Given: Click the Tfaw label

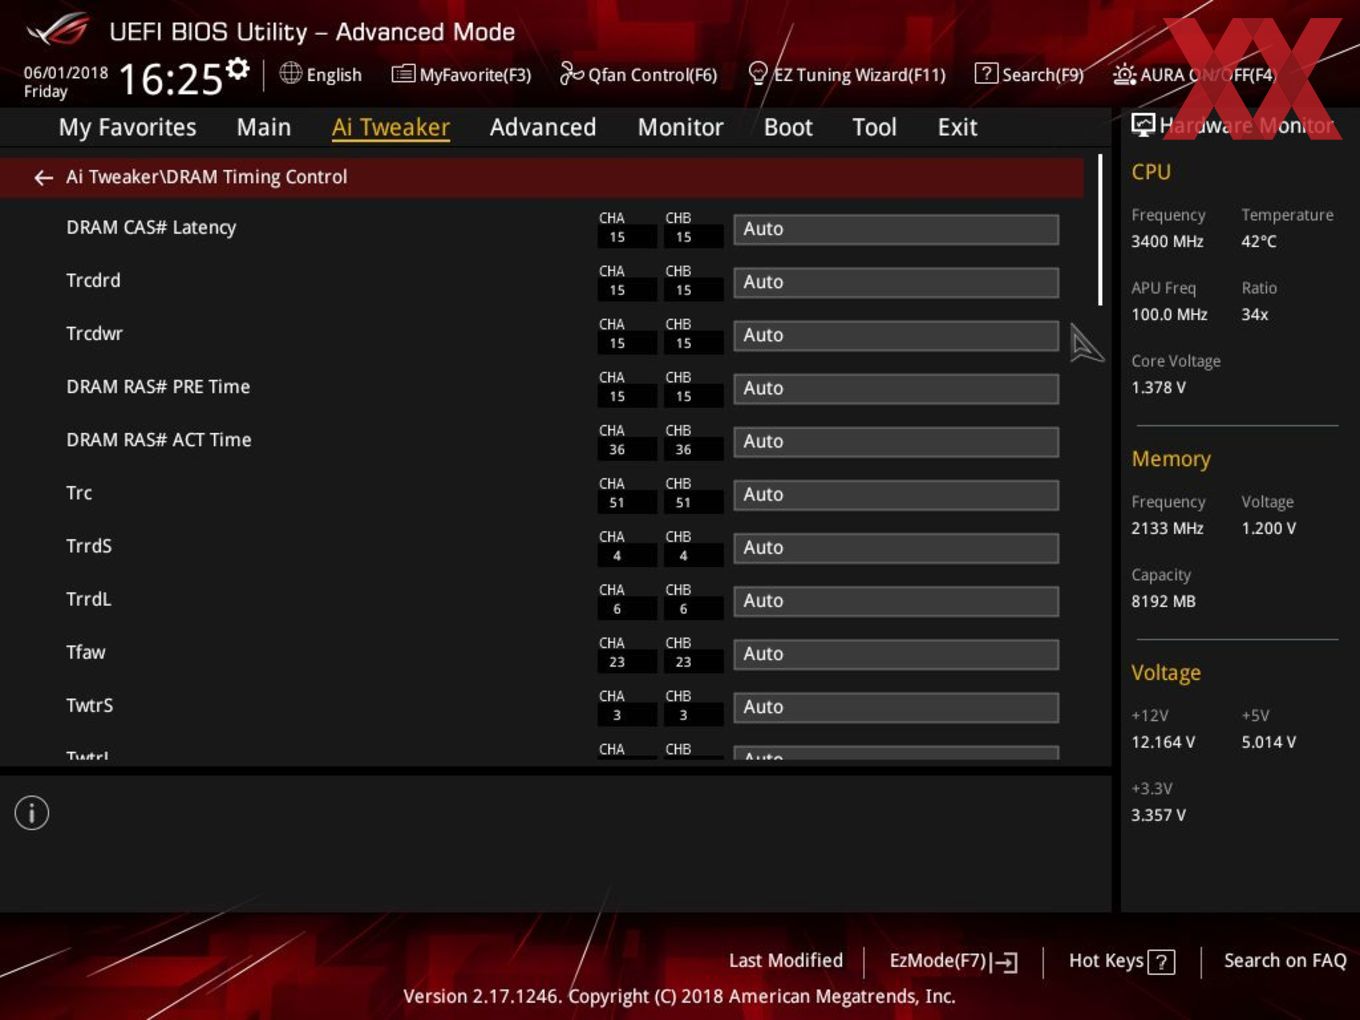Looking at the screenshot, I should pyautogui.click(x=85, y=652).
